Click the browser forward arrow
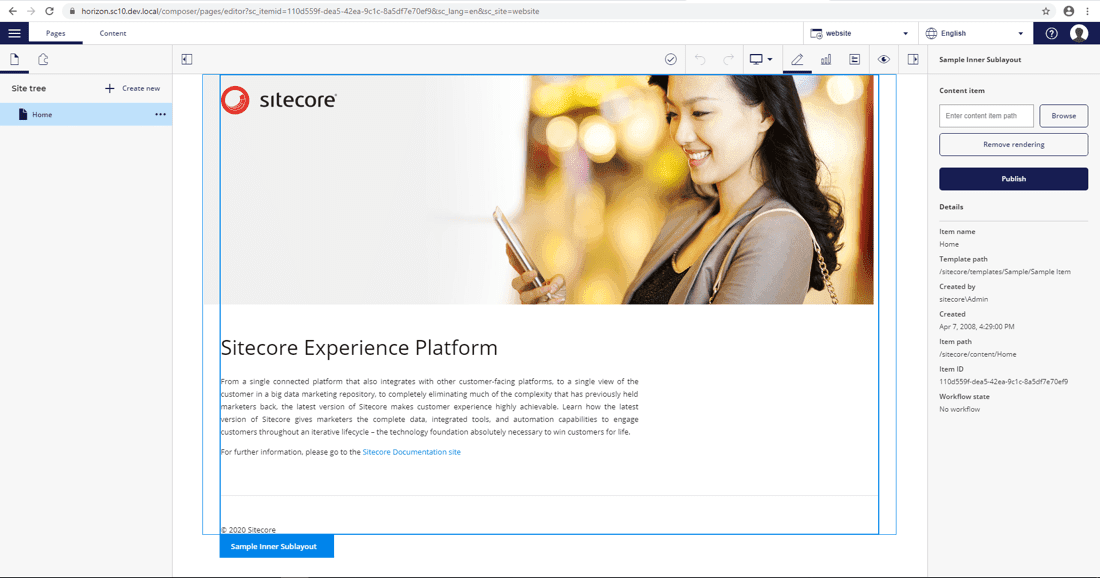Screen dimensions: 1100x578 [x=31, y=11]
